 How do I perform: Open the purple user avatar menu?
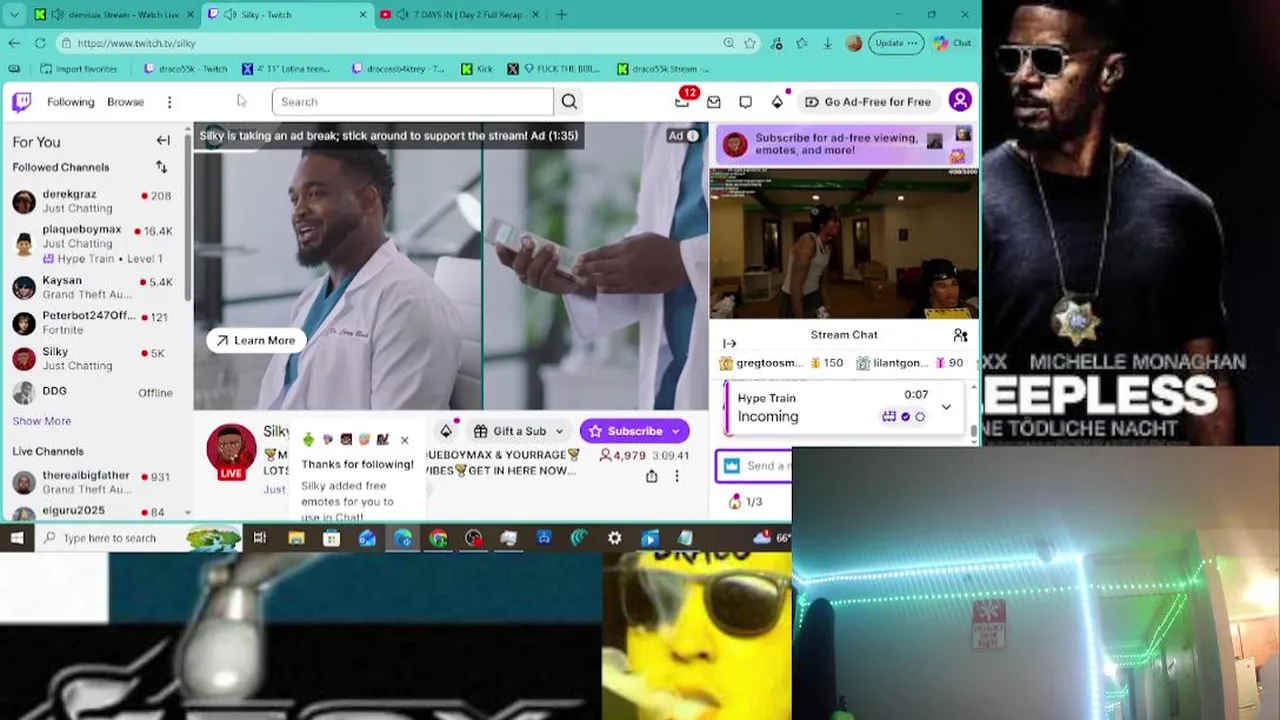click(960, 100)
